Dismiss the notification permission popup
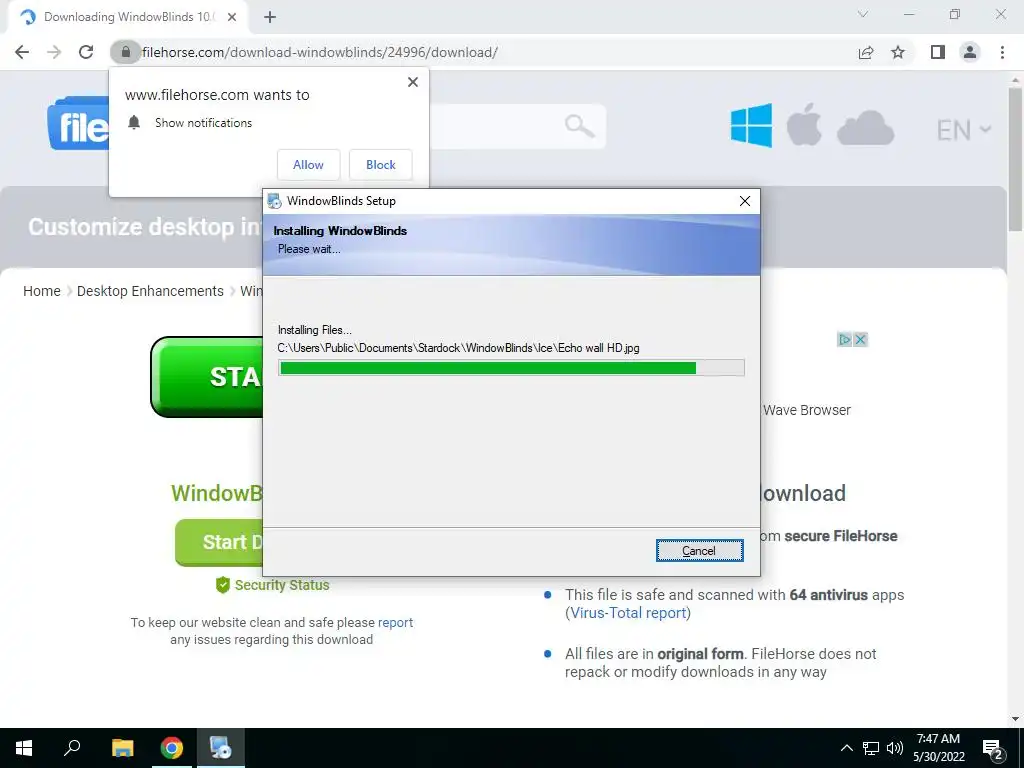The width and height of the screenshot is (1024, 768). point(413,82)
